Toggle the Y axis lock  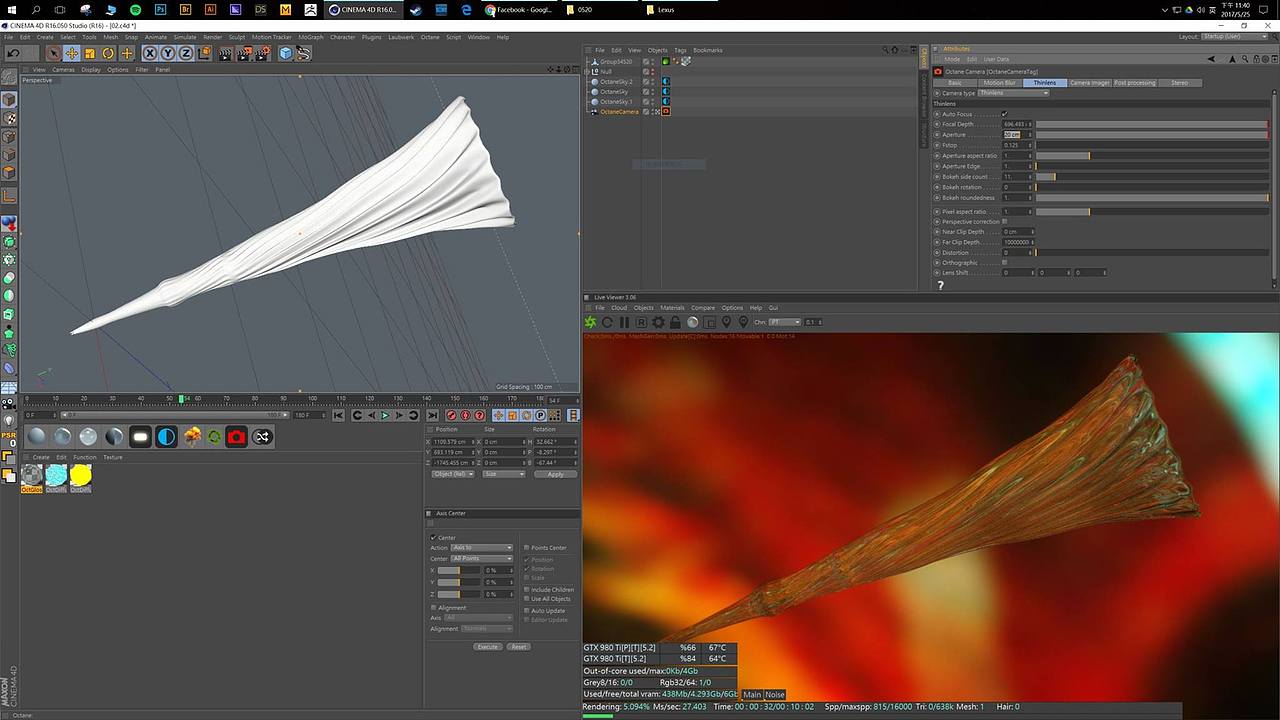(168, 53)
